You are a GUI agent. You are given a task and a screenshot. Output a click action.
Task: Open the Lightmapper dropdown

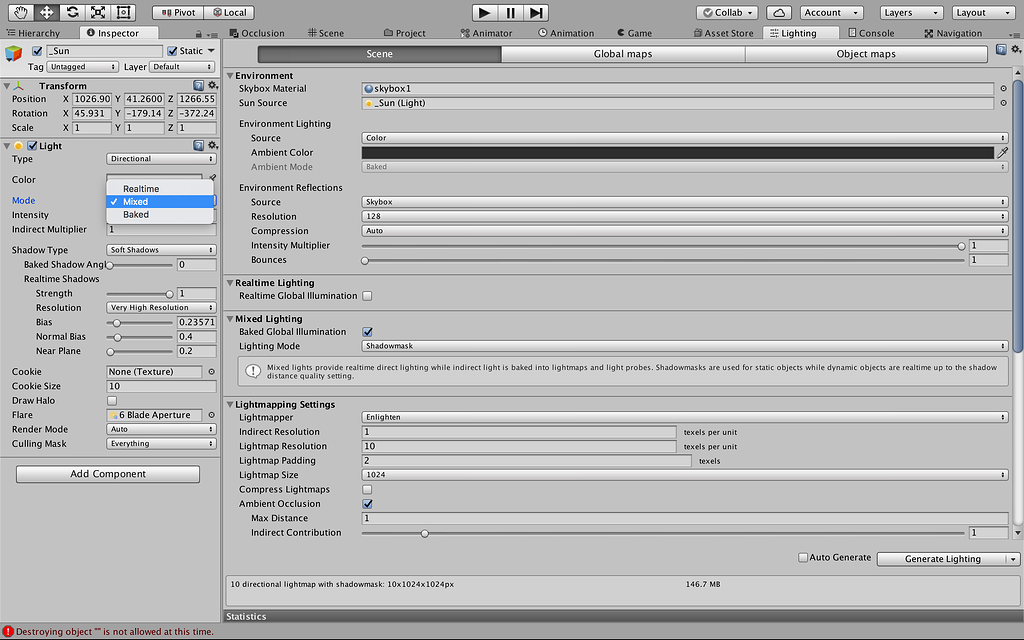pyautogui.click(x=684, y=418)
